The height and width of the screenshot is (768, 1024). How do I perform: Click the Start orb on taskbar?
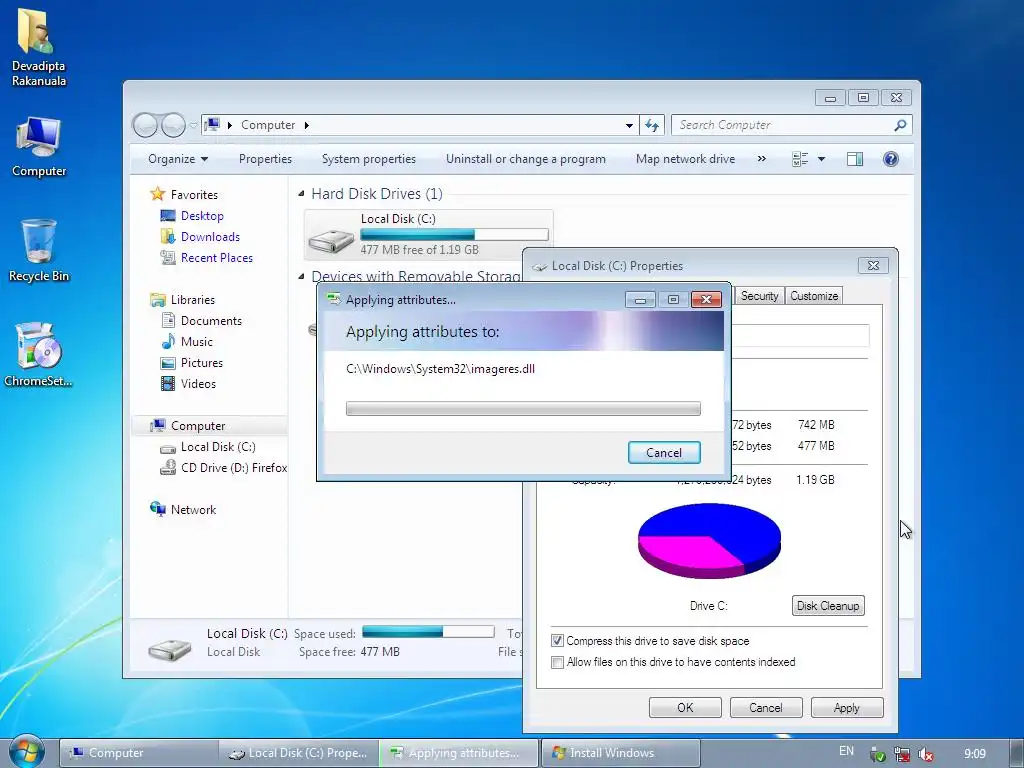[26, 752]
